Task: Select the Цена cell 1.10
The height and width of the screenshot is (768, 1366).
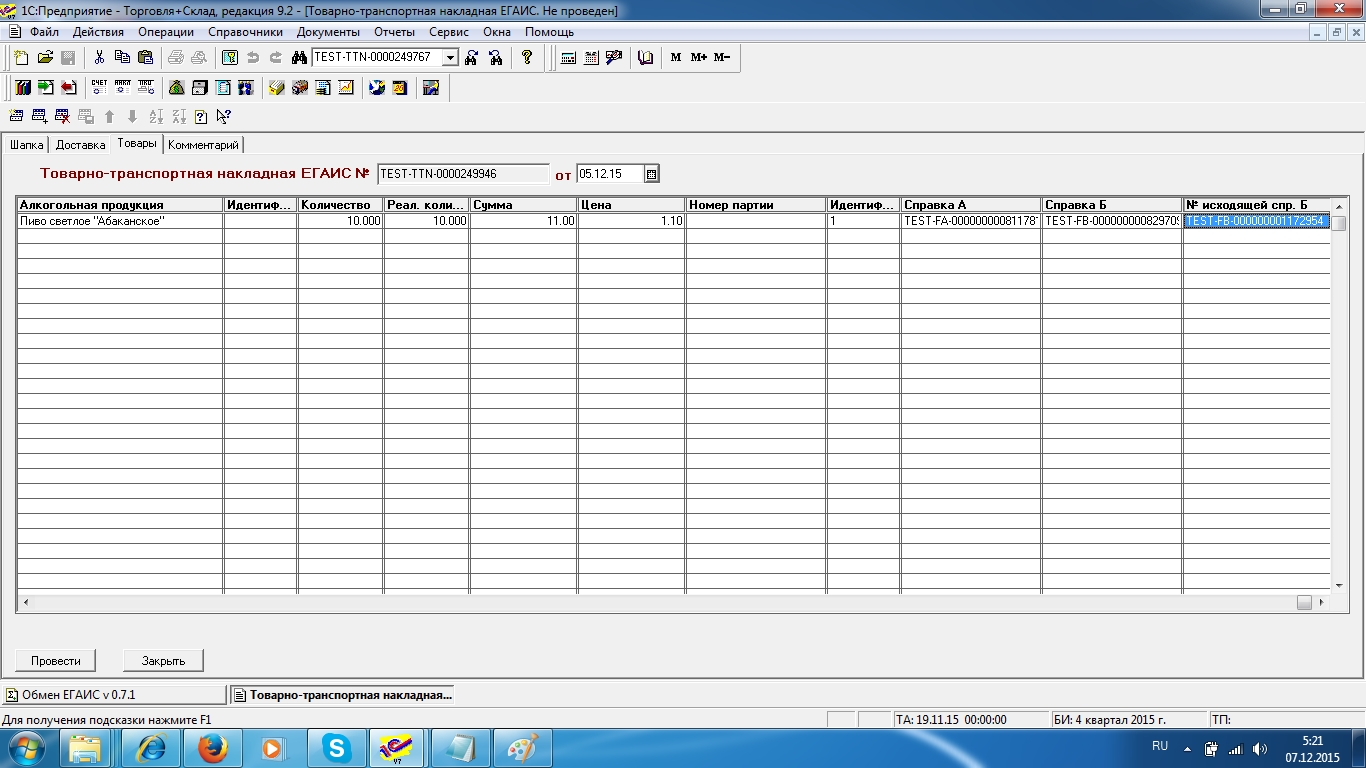Action: click(631, 221)
